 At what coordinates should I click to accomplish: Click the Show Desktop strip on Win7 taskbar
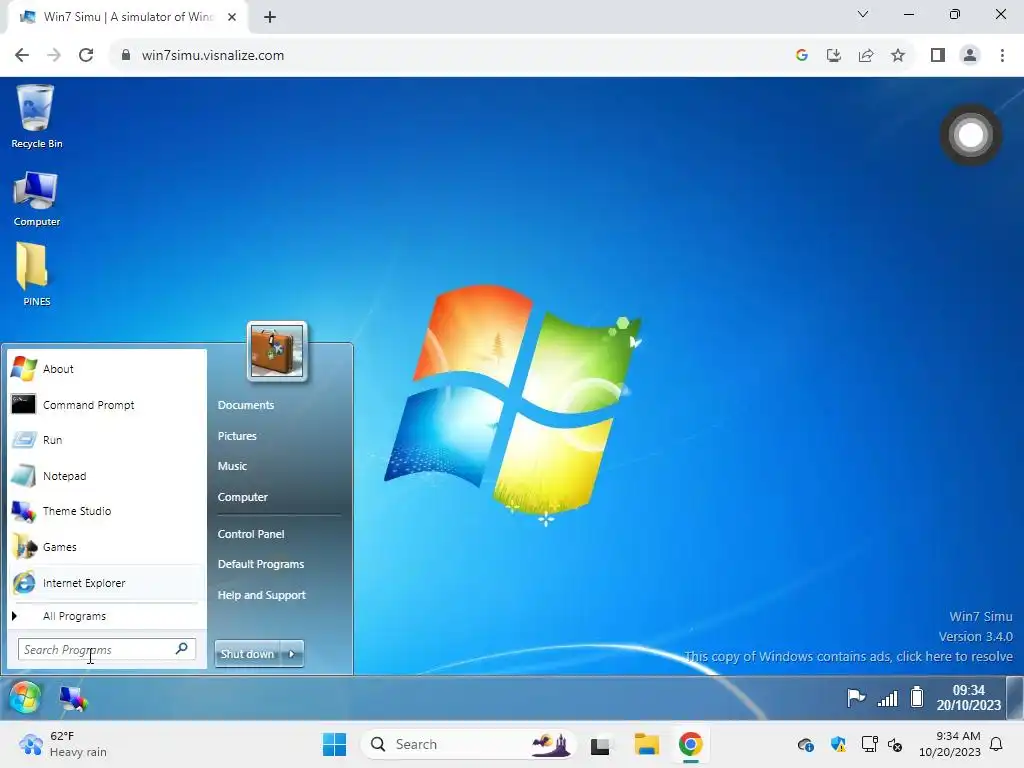pos(1015,697)
